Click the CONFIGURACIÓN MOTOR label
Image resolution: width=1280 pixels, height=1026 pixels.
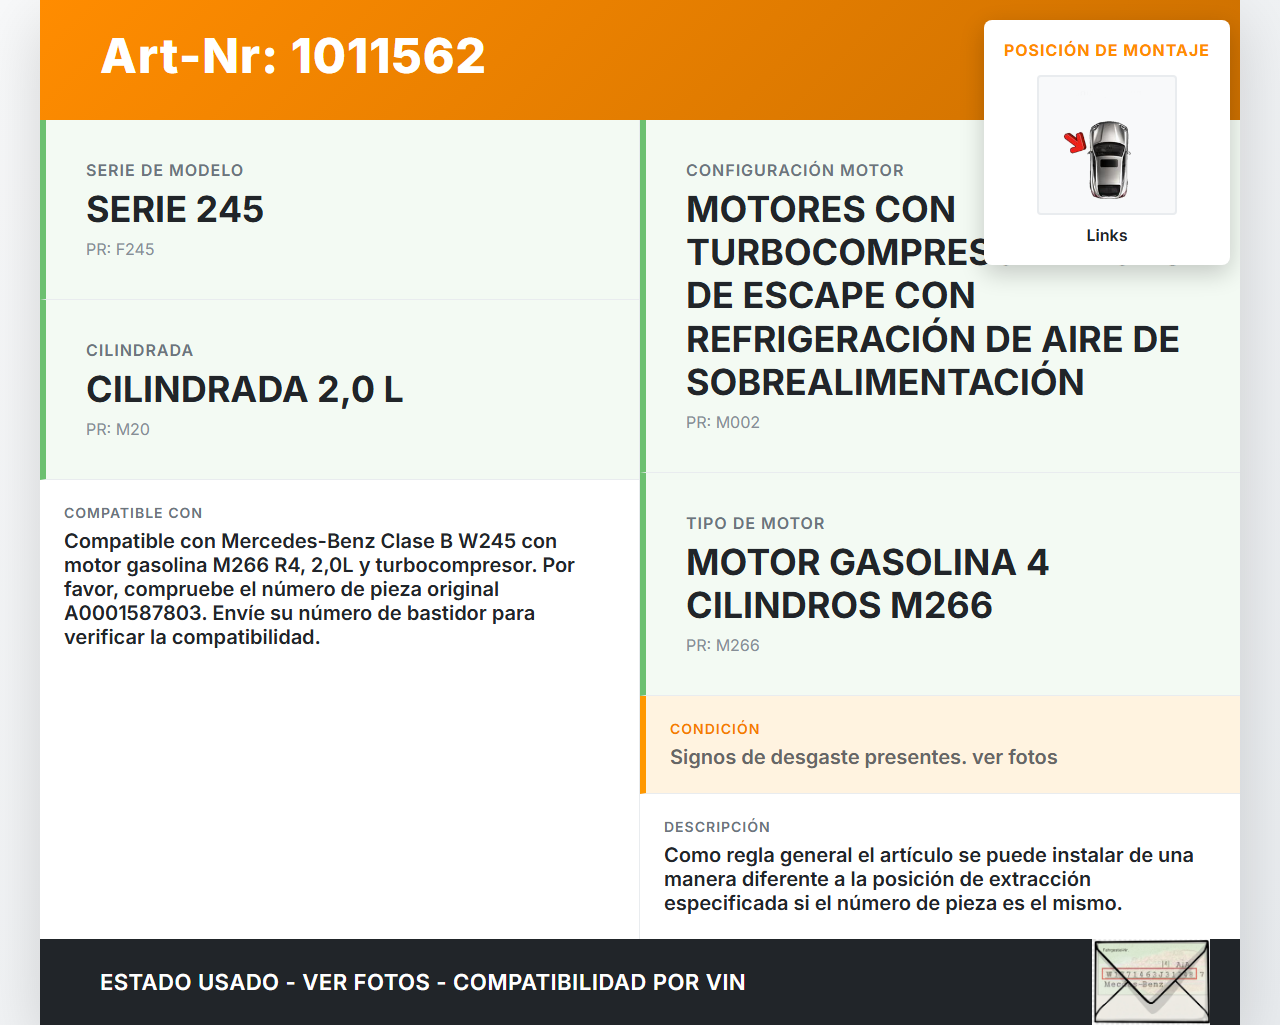click(795, 170)
